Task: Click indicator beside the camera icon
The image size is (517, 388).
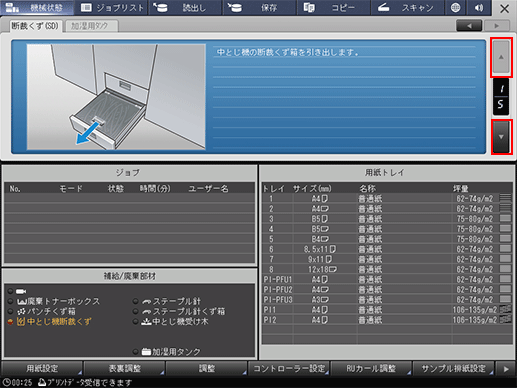Action: pos(11,291)
